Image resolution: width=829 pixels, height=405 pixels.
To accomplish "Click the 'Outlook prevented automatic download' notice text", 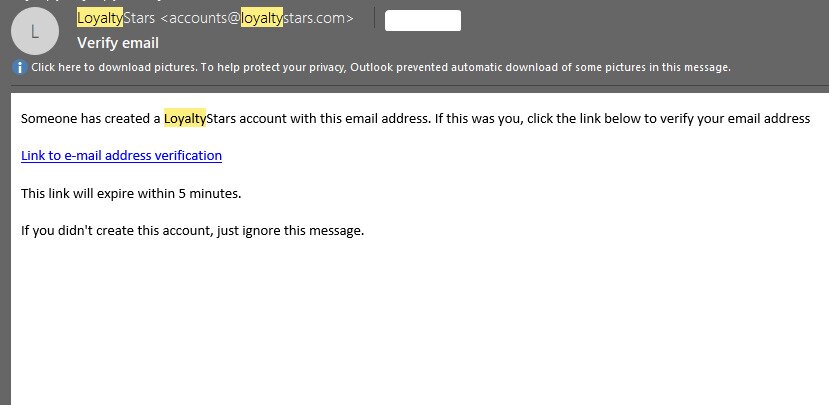I will (540, 68).
